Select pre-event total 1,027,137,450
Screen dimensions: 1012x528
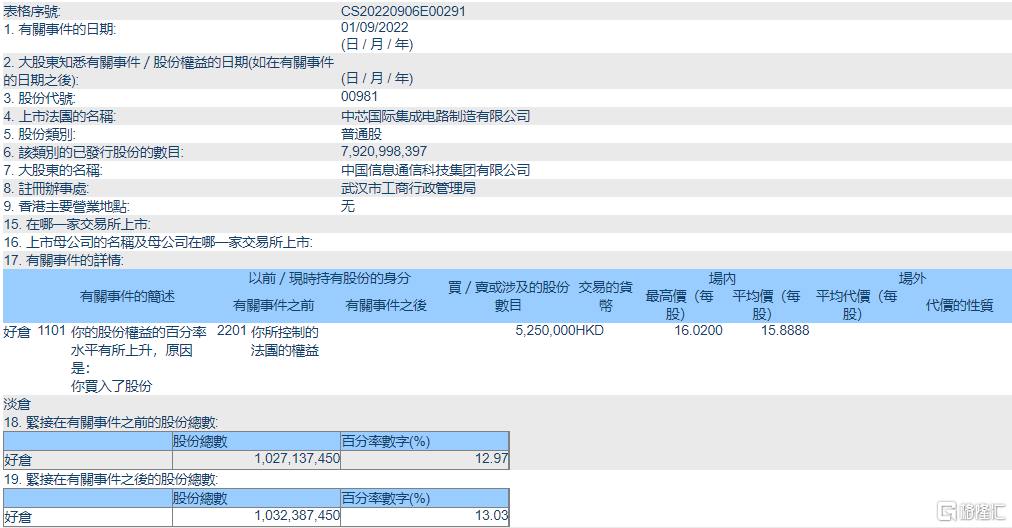click(297, 459)
